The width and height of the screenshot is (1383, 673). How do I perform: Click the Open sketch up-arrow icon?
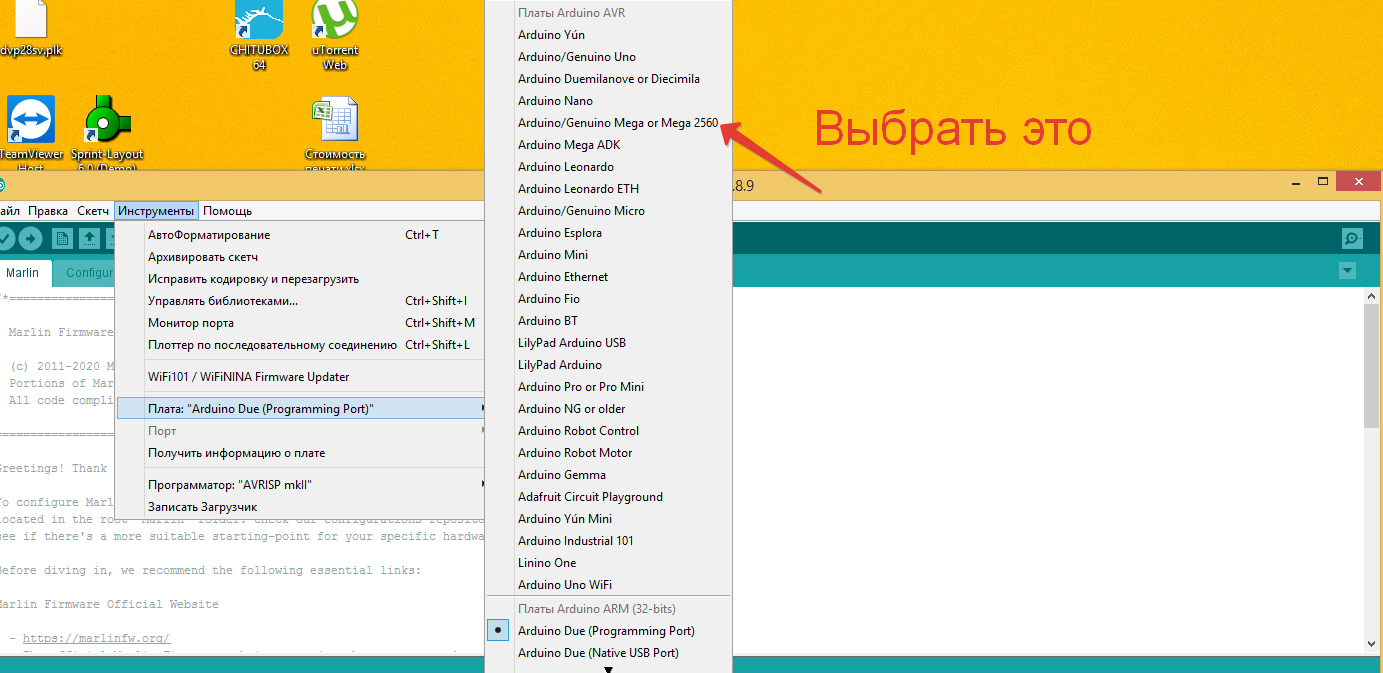pyautogui.click(x=90, y=238)
